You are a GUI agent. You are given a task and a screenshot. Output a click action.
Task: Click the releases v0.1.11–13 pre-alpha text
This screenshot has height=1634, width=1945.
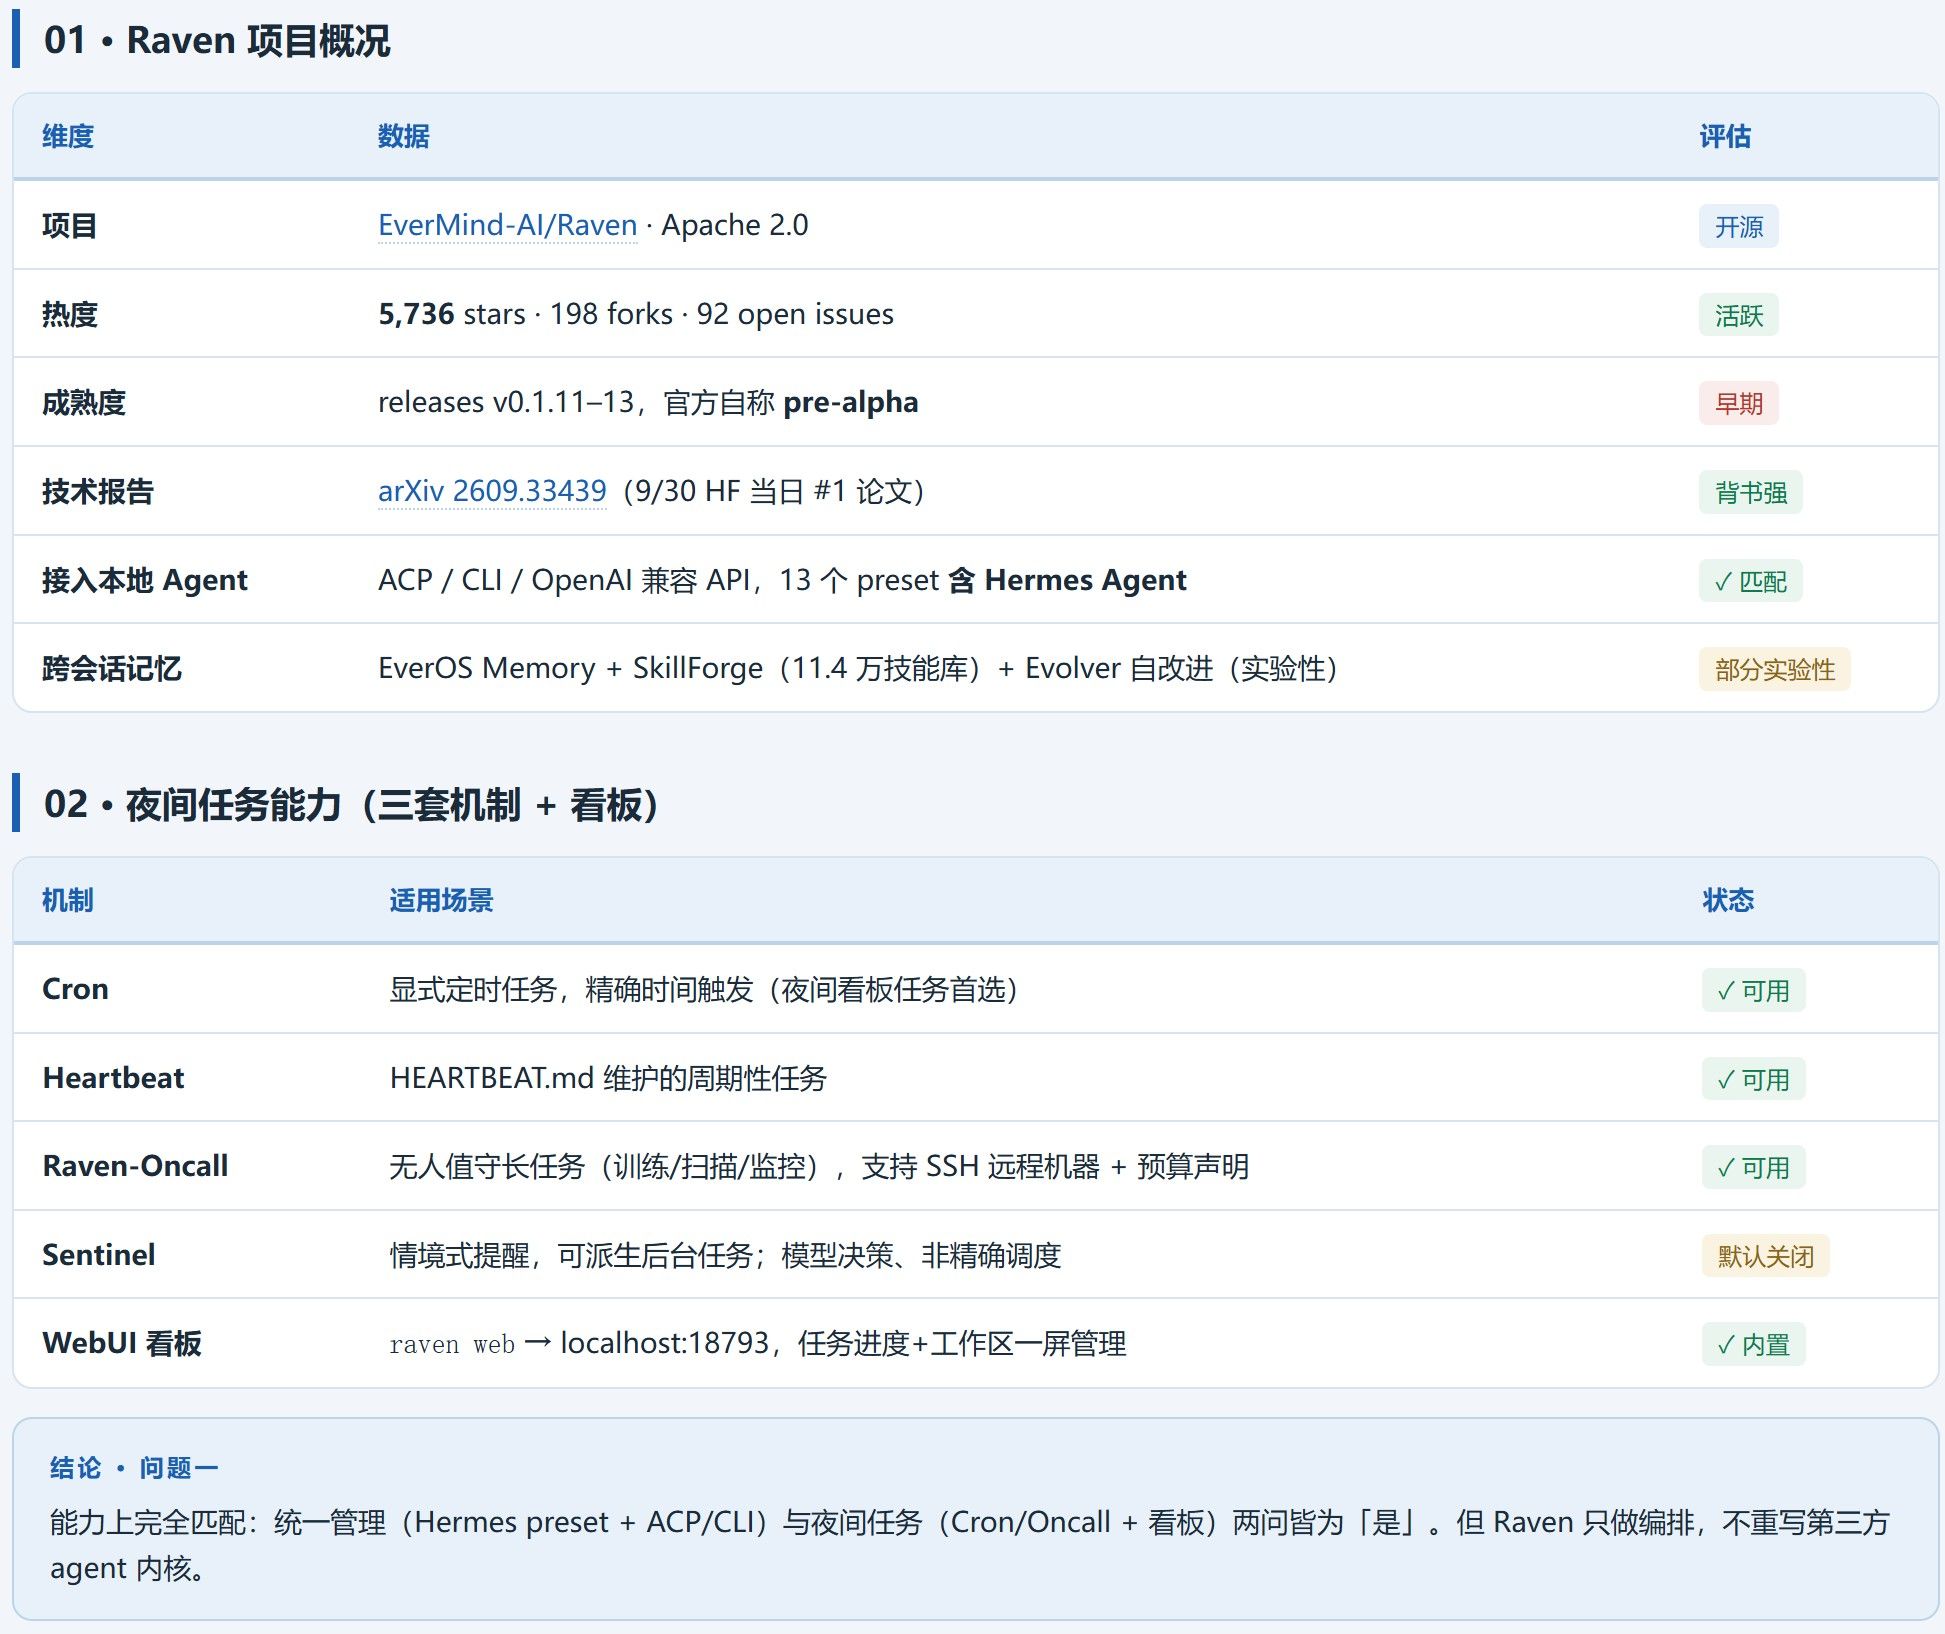[x=648, y=402]
